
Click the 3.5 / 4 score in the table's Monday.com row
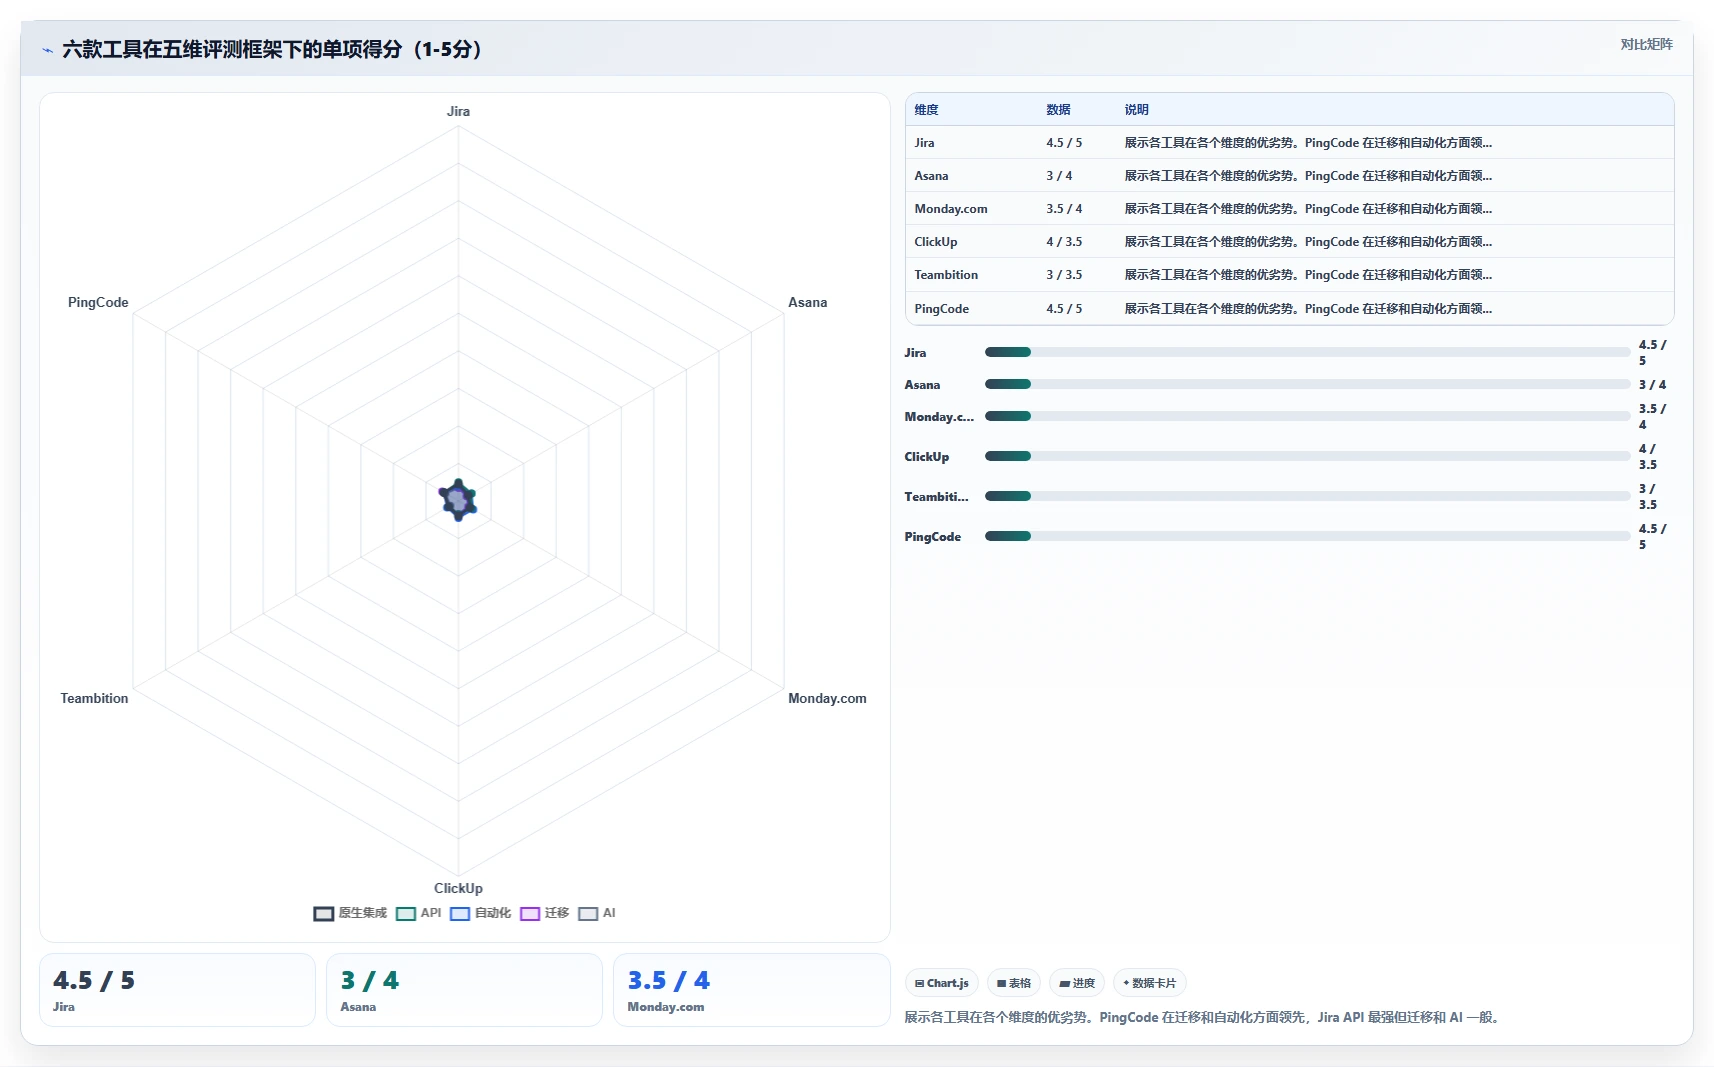point(1064,209)
